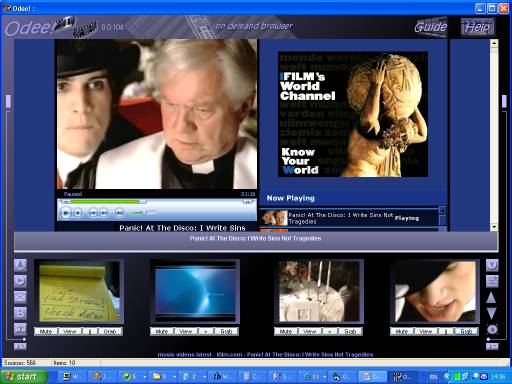Click the round target icon on the right sidebar
Screen dimensions: 512x384
(492, 329)
